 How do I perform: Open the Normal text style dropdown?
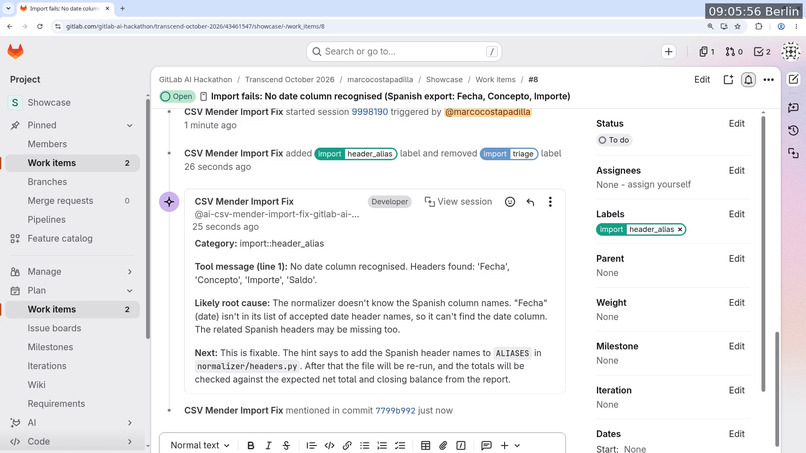[x=200, y=445]
